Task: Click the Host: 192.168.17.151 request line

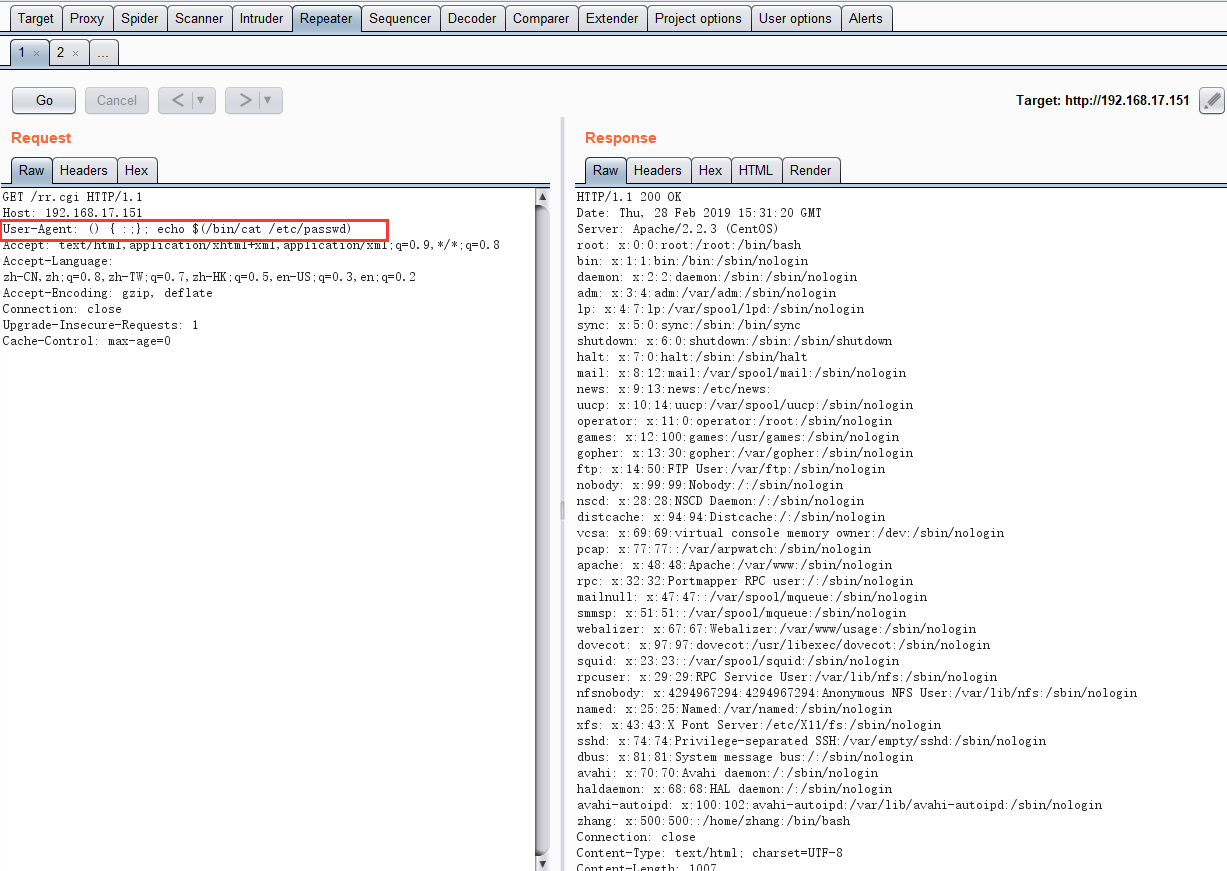Action: point(72,213)
